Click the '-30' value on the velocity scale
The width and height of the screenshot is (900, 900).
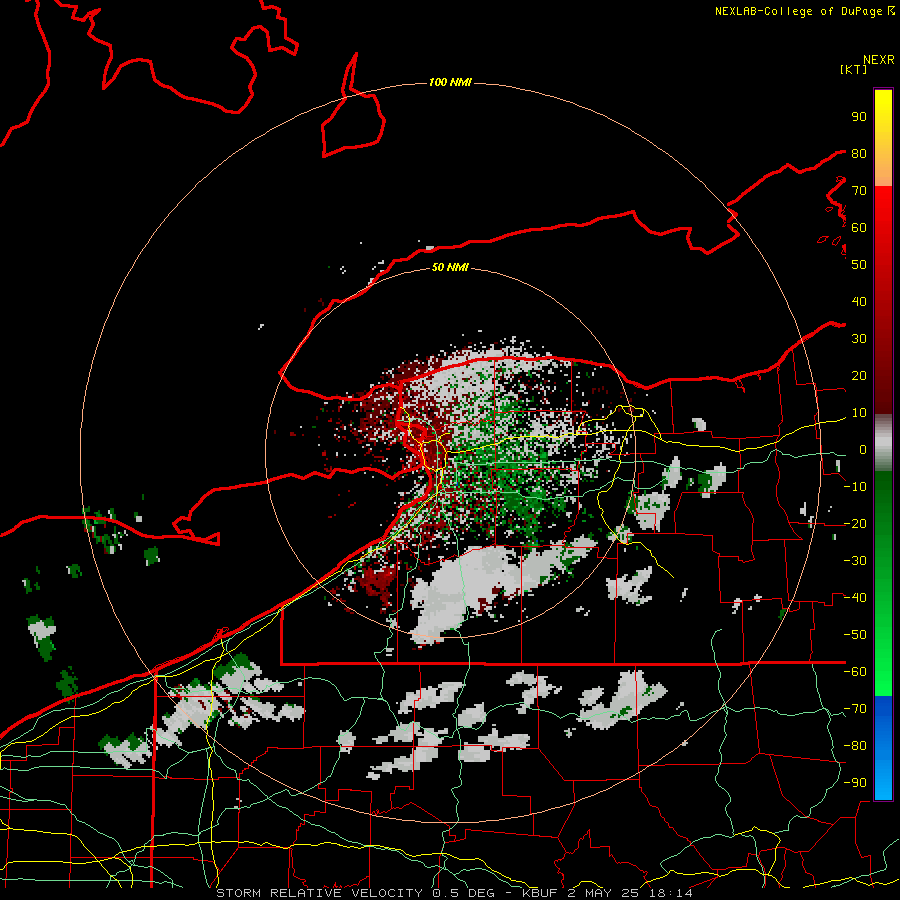(855, 561)
